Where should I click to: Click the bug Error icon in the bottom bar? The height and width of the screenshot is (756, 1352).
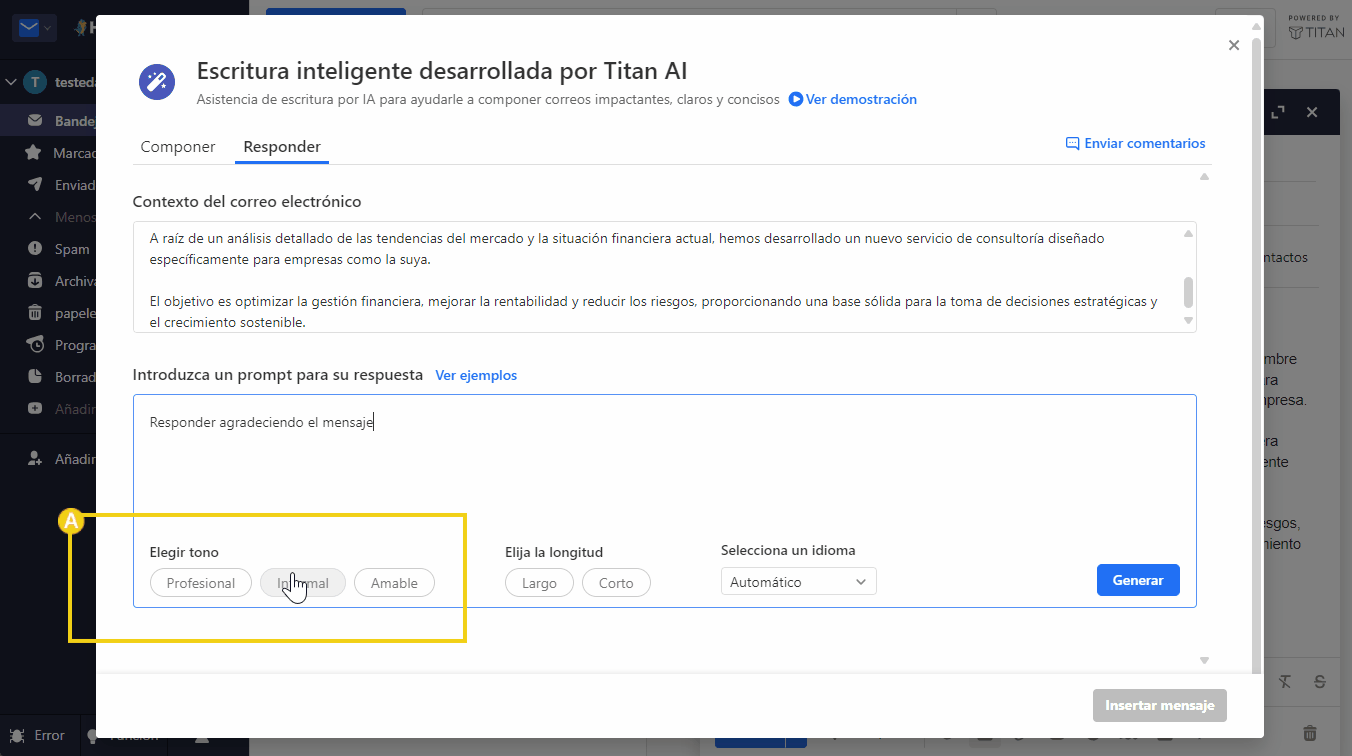pyautogui.click(x=15, y=735)
